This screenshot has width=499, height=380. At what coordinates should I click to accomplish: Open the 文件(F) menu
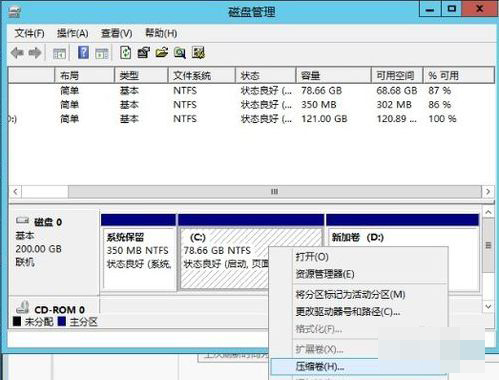click(29, 33)
